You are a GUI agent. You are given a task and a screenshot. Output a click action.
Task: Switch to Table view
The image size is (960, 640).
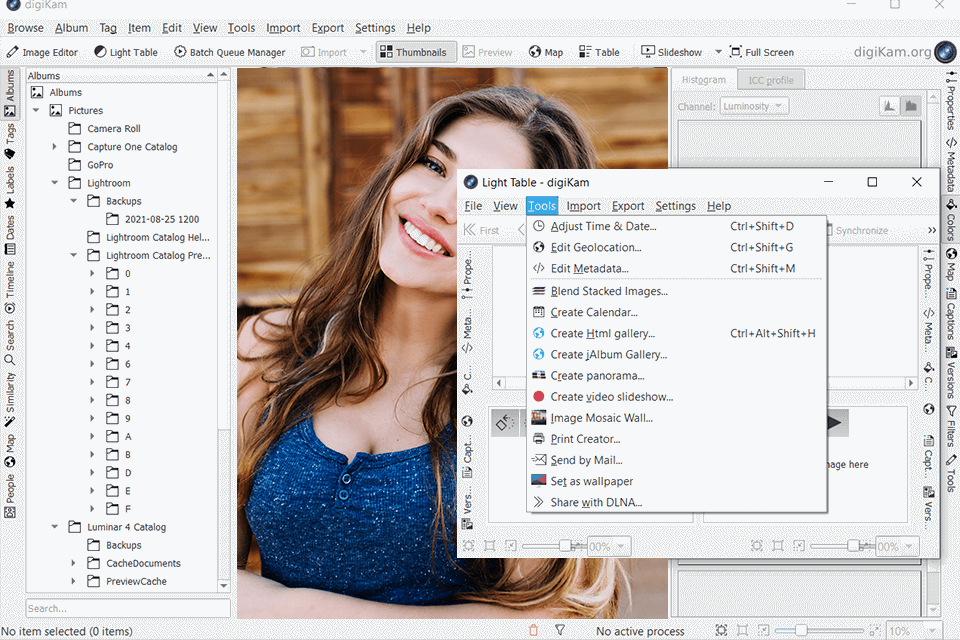coord(599,52)
